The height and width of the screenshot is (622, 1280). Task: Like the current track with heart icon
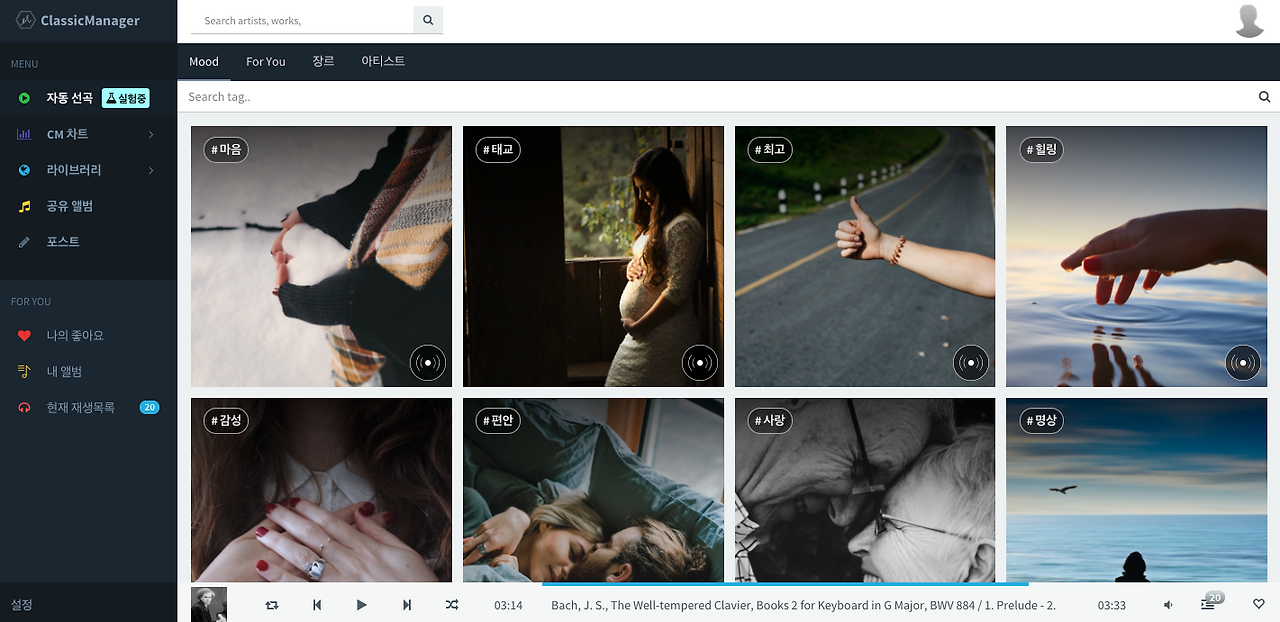[1259, 604]
